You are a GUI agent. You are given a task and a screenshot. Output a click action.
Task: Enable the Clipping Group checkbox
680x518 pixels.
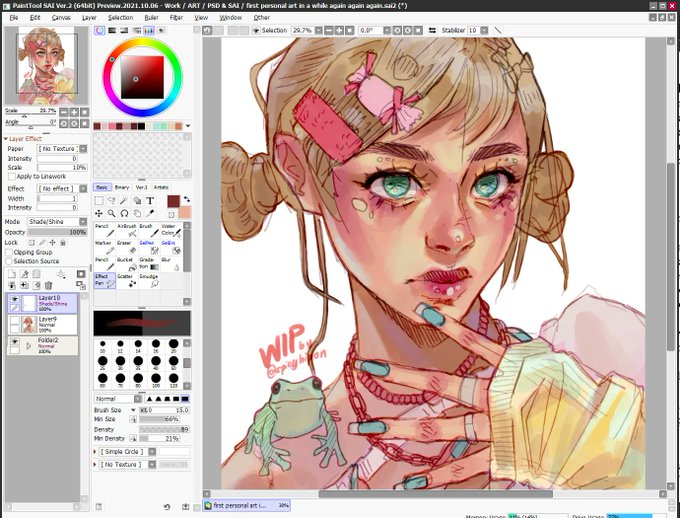coord(9,252)
